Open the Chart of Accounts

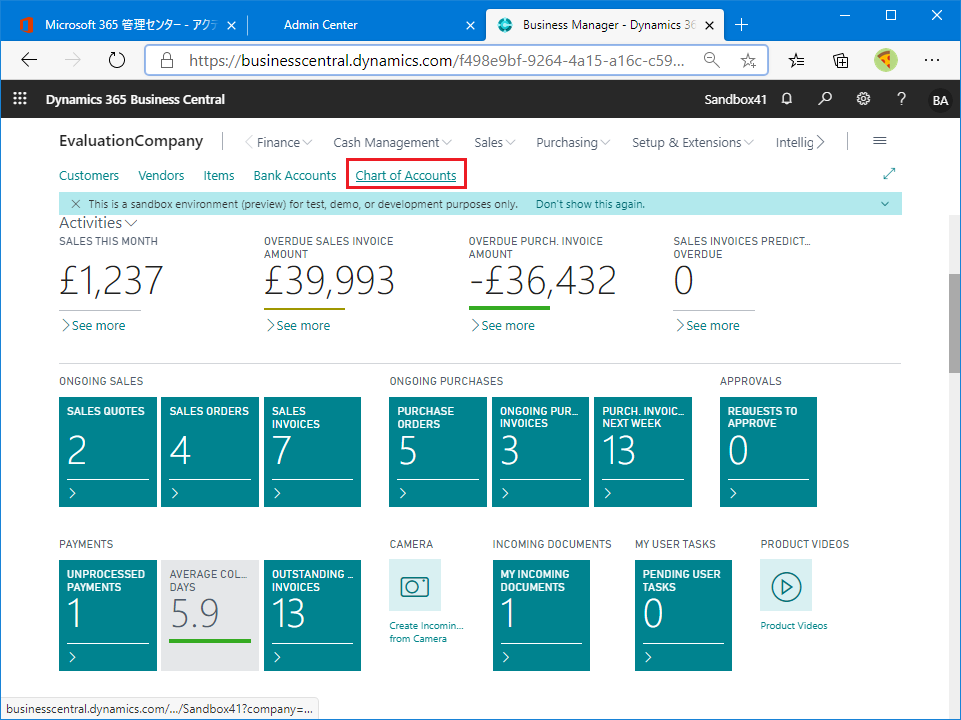[x=406, y=175]
